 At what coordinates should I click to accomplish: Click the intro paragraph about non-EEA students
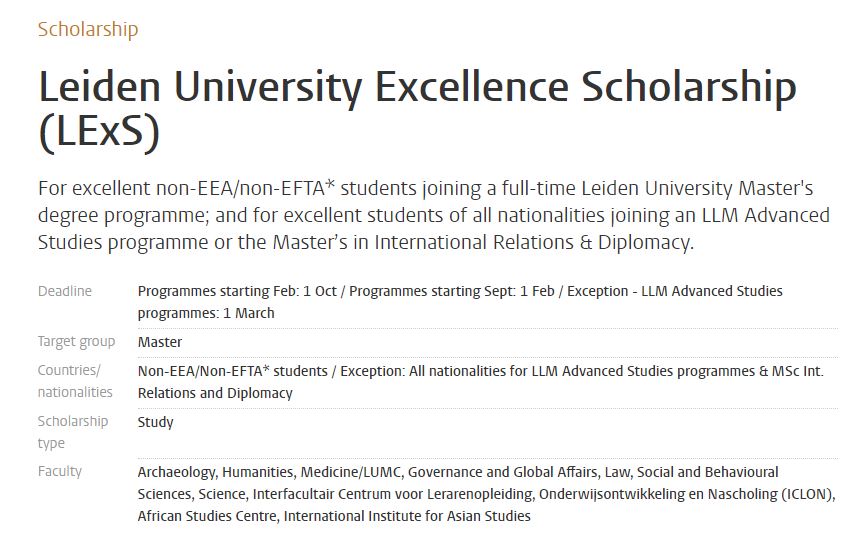point(434,215)
